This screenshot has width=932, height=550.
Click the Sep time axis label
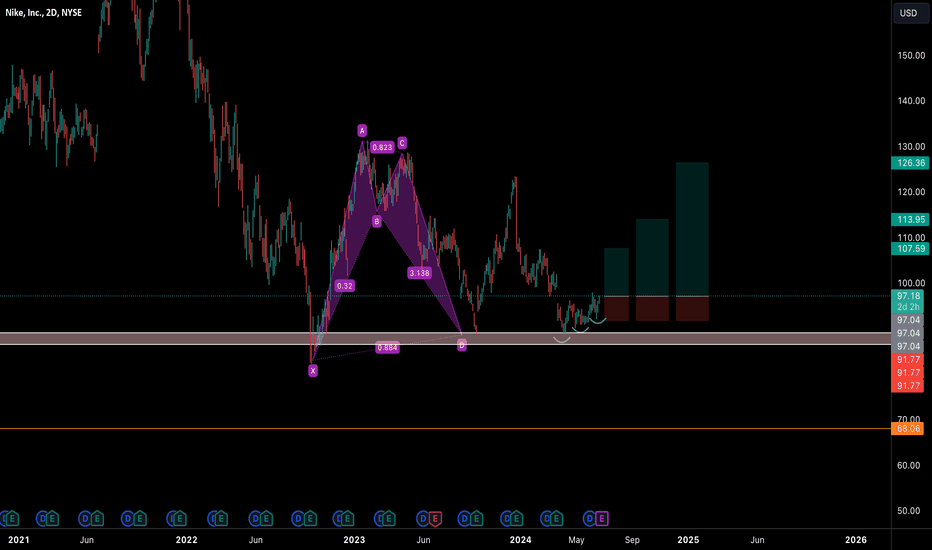(632, 540)
